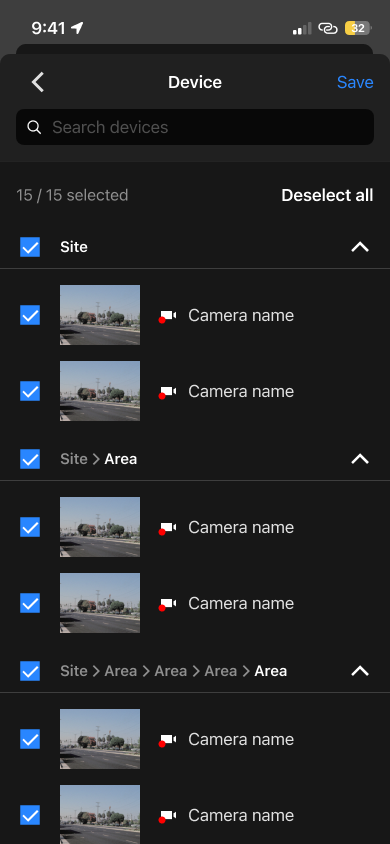Go back using the left arrow
This screenshot has height=844, width=390.
(38, 82)
